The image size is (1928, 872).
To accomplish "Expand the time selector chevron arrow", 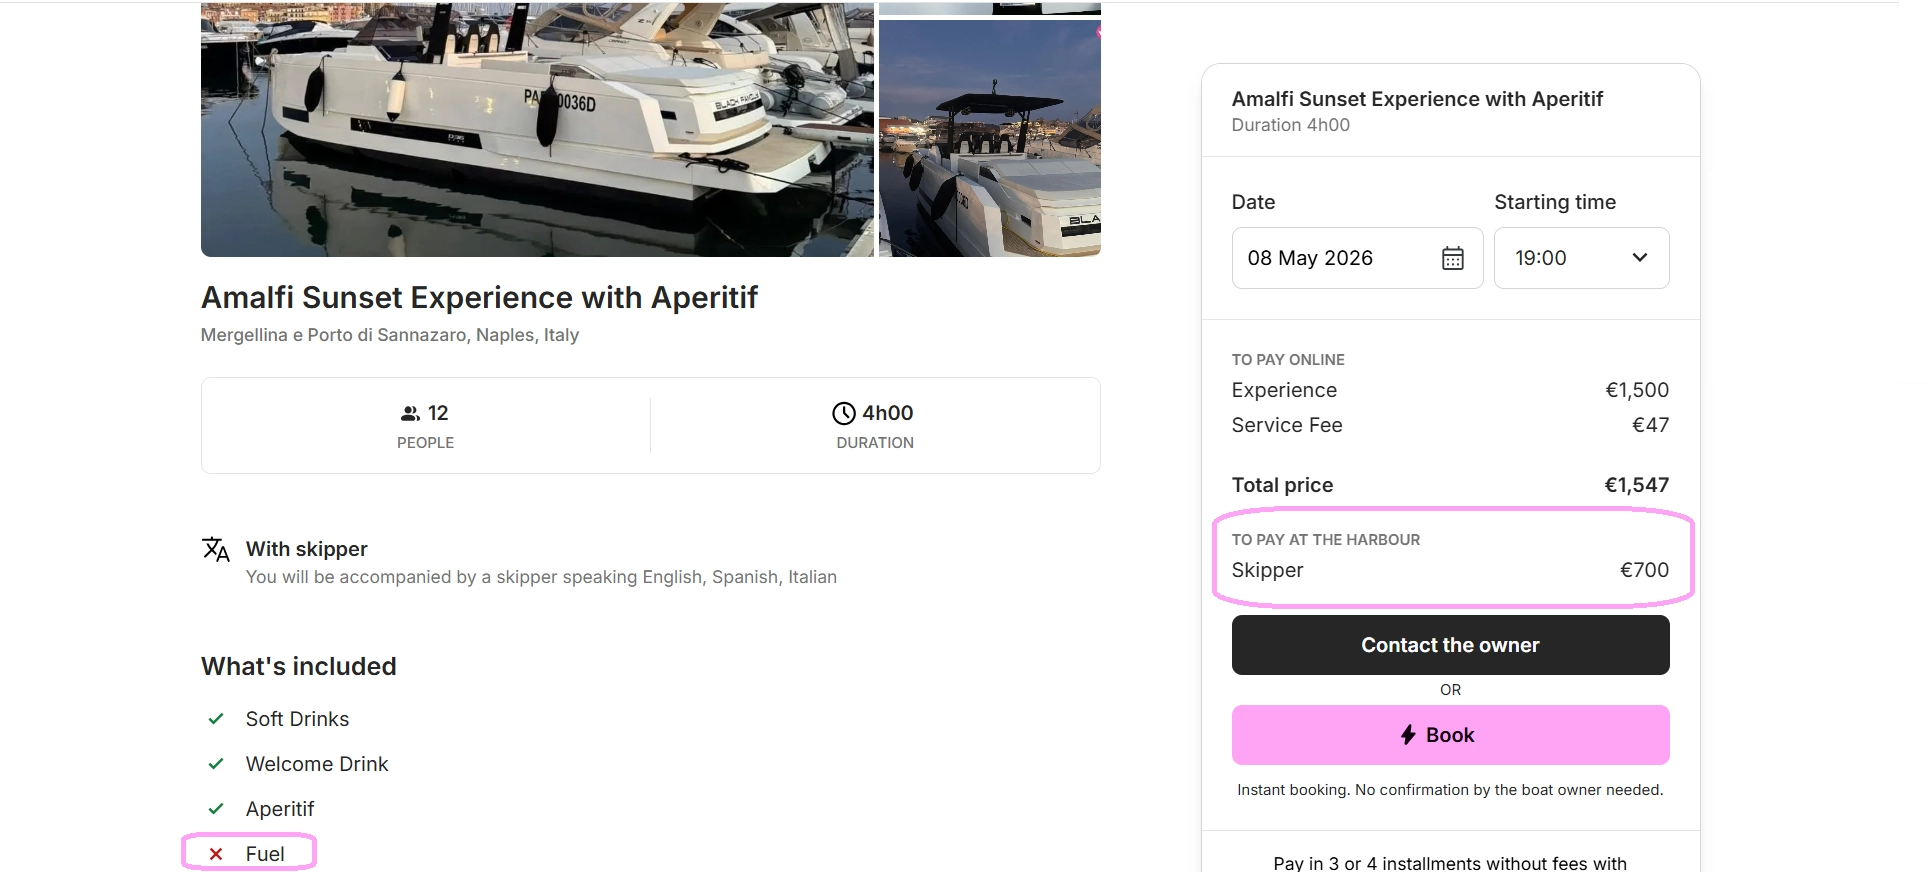I will tap(1640, 258).
